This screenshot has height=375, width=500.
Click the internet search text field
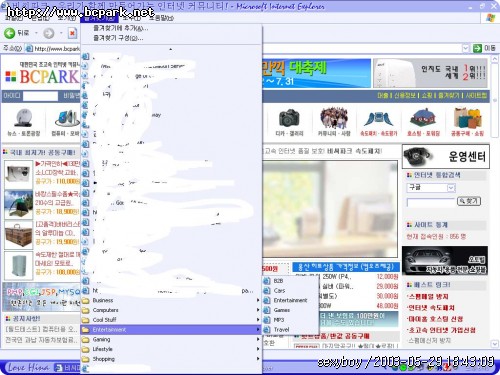pyautogui.click(x=431, y=202)
